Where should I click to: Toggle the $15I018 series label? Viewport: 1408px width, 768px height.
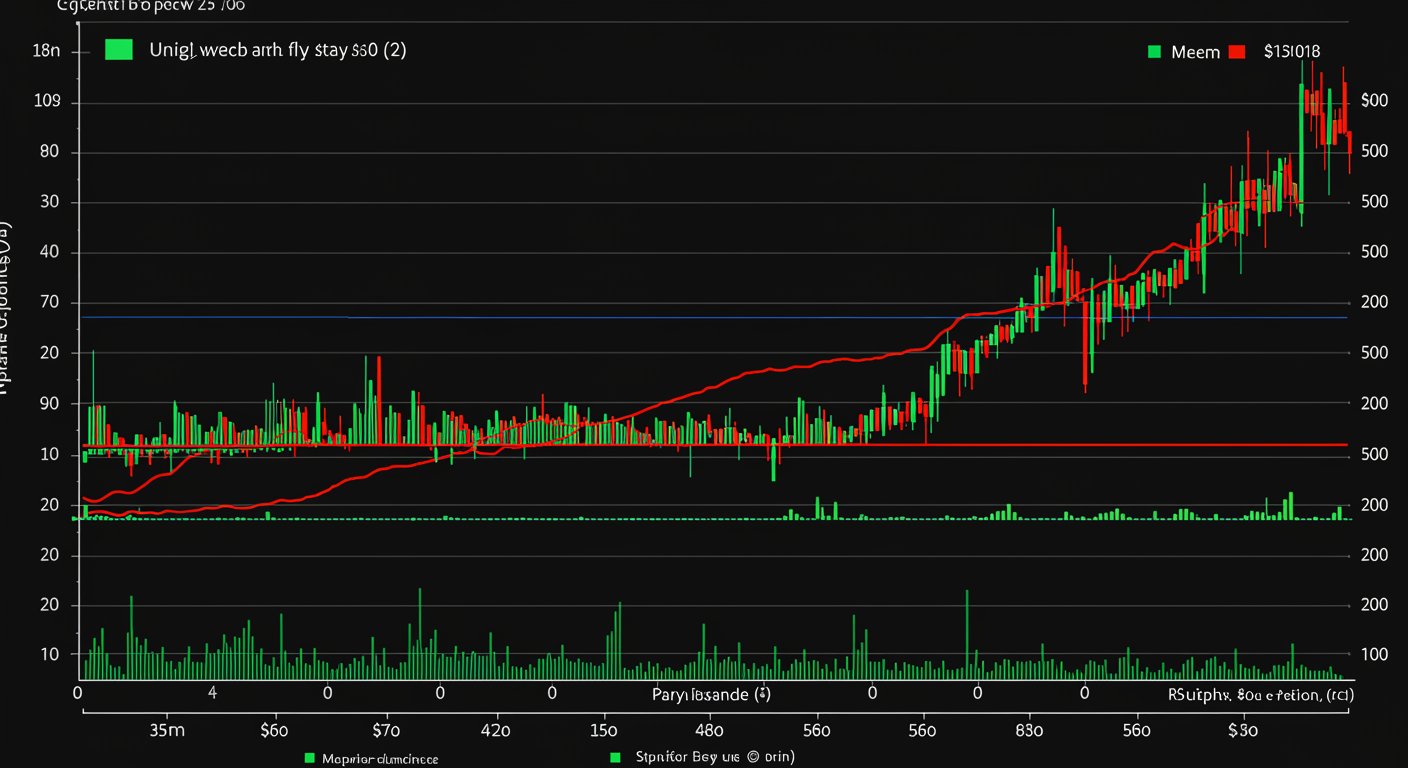coord(1292,52)
